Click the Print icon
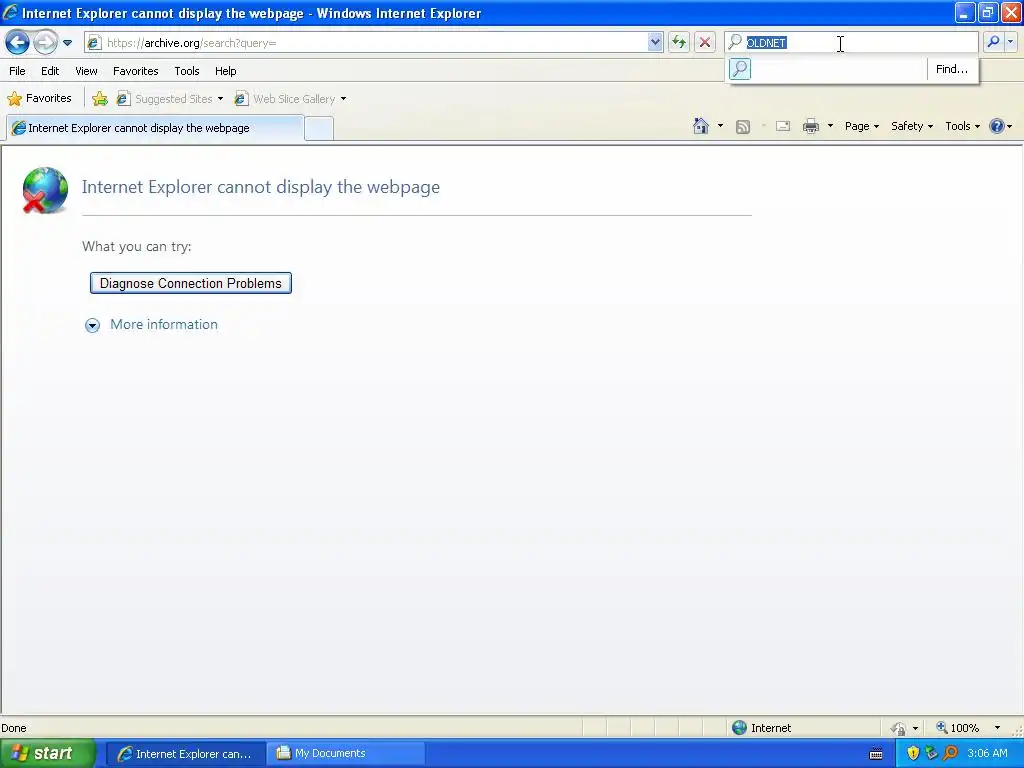The image size is (1024, 768). (x=810, y=126)
